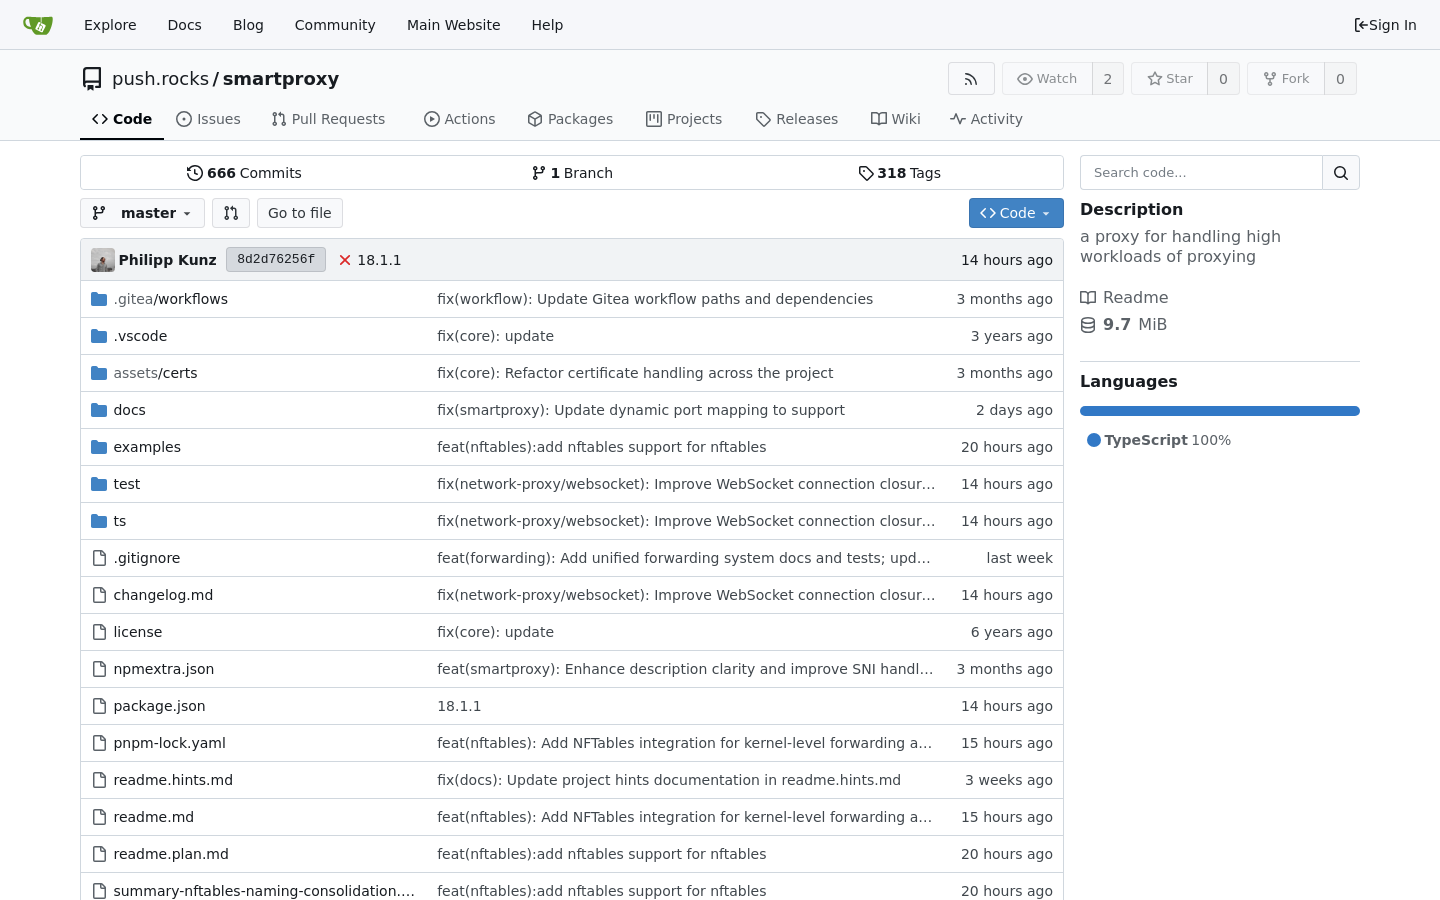
Task: Open the Explore menu item
Action: (110, 25)
